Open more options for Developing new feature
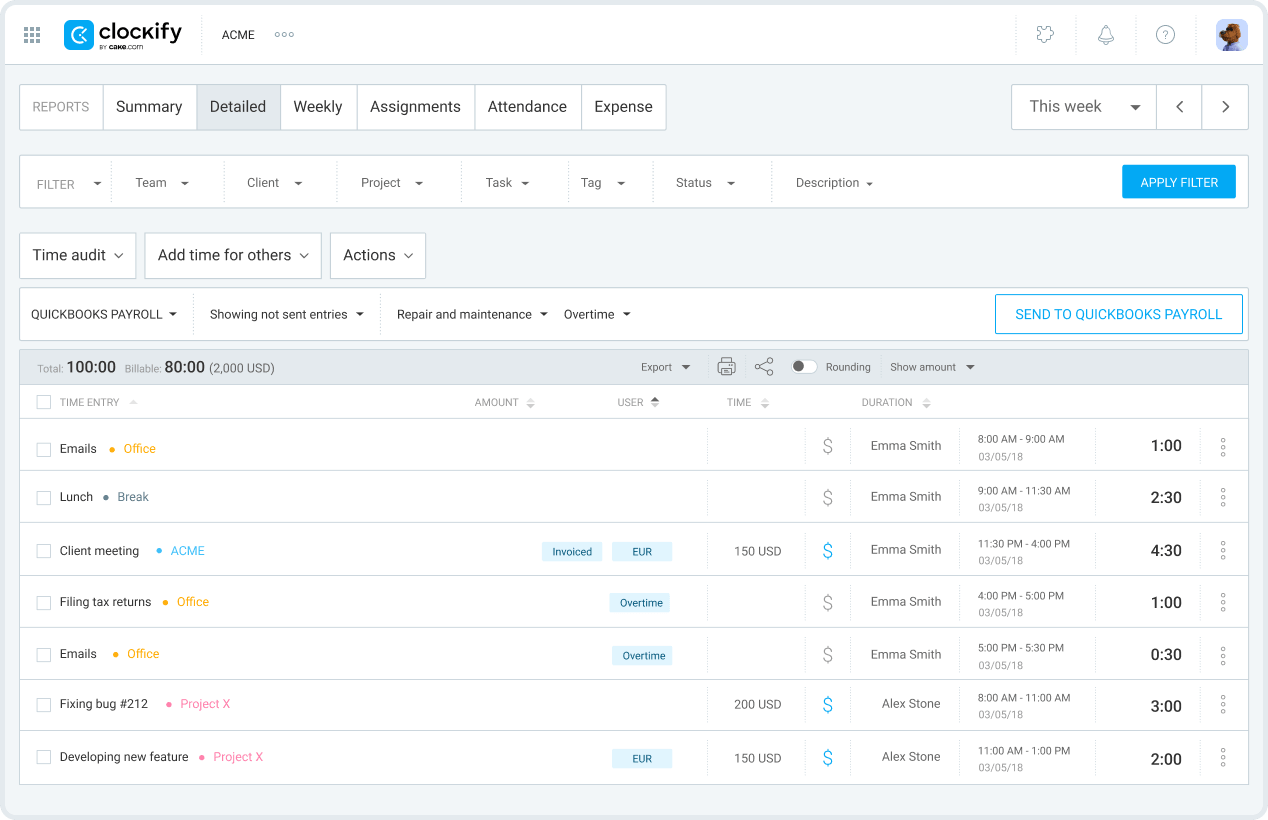 point(1223,758)
